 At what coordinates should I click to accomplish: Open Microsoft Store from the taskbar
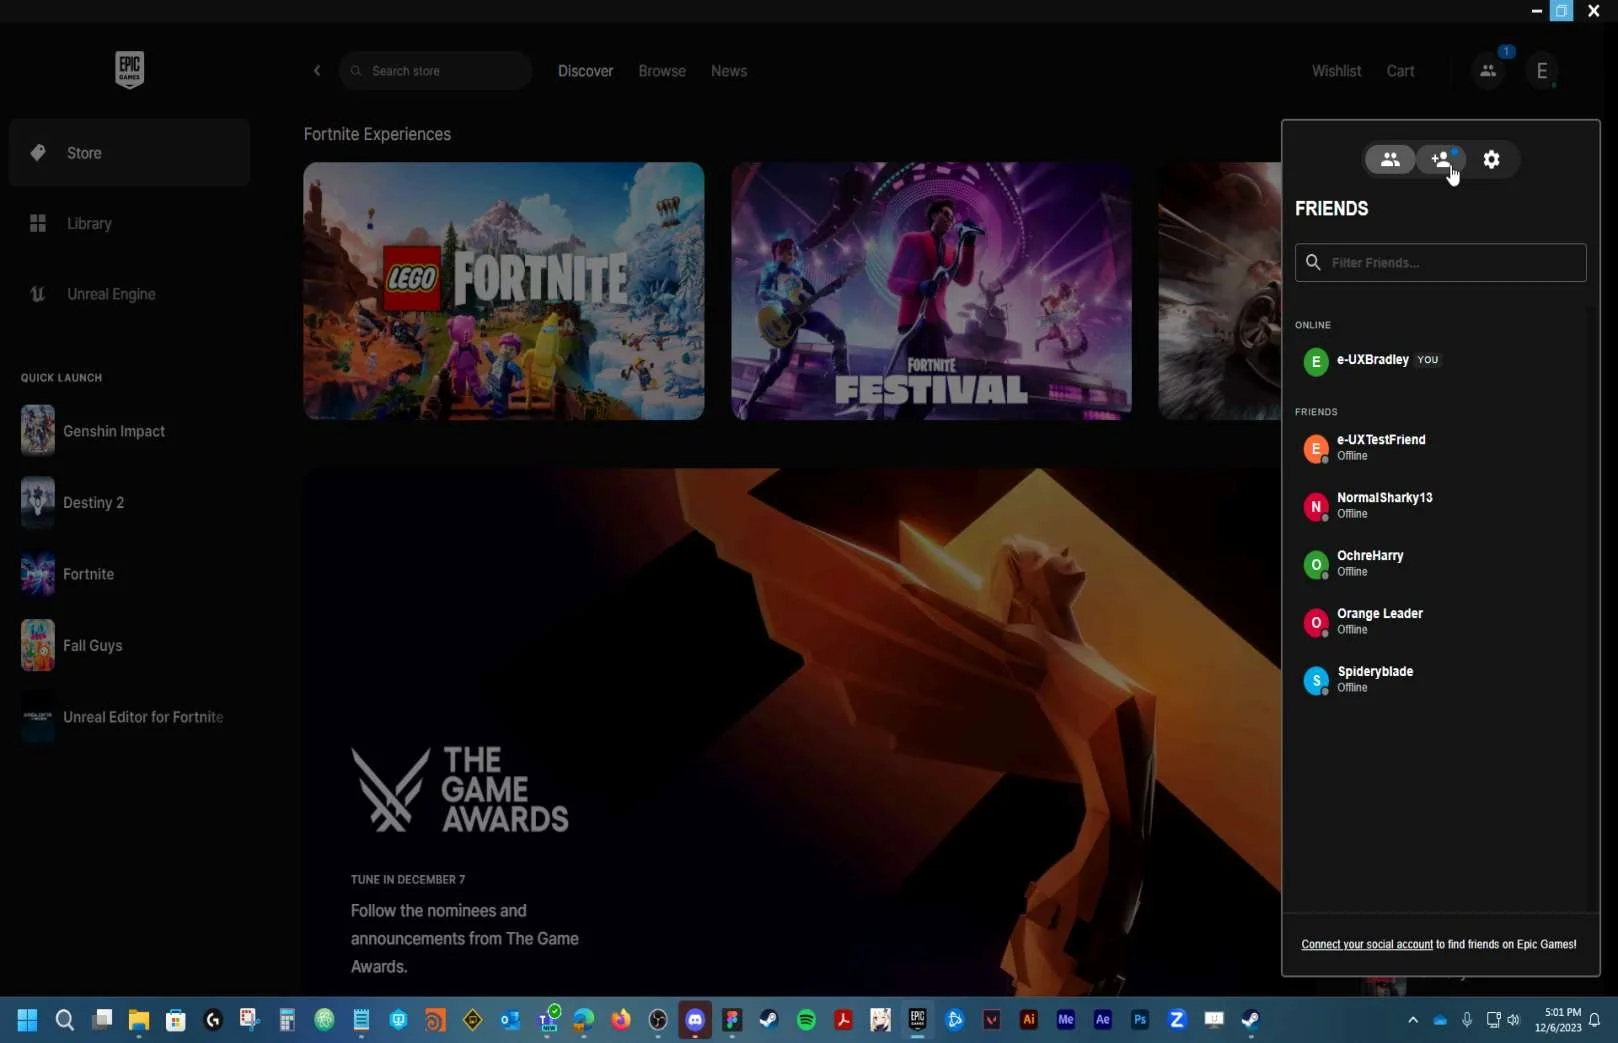(176, 1020)
